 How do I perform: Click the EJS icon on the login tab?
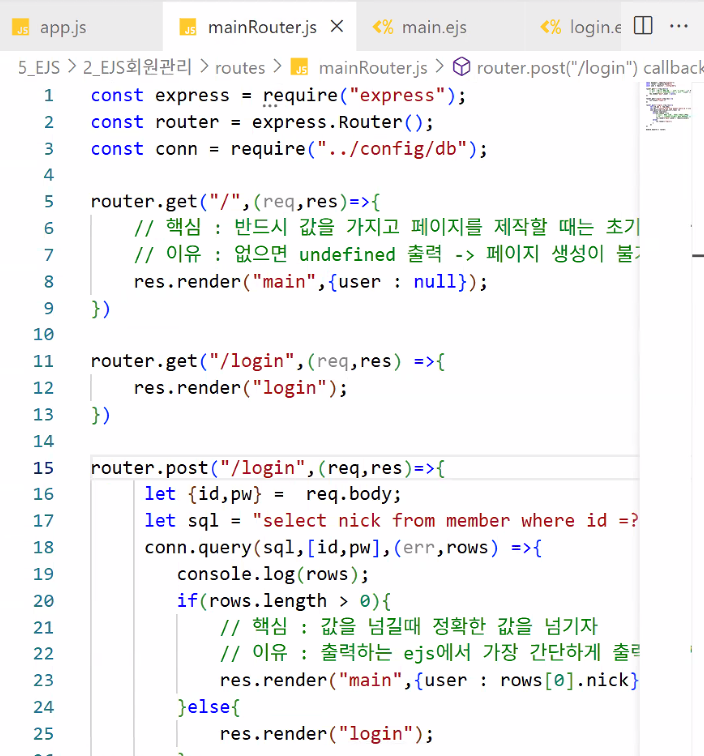[x=551, y=27]
